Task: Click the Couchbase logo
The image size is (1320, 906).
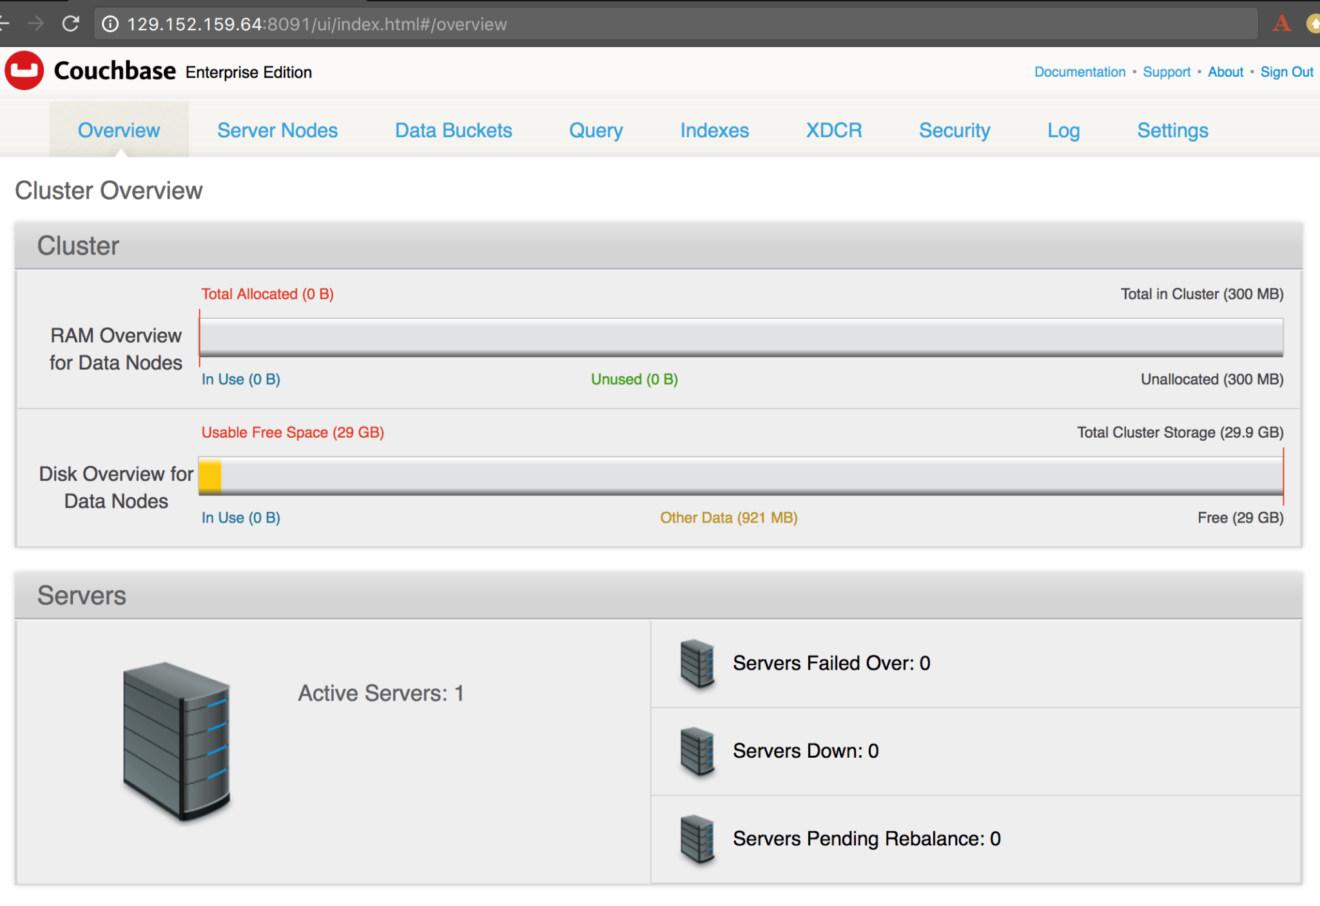Action: tap(25, 71)
